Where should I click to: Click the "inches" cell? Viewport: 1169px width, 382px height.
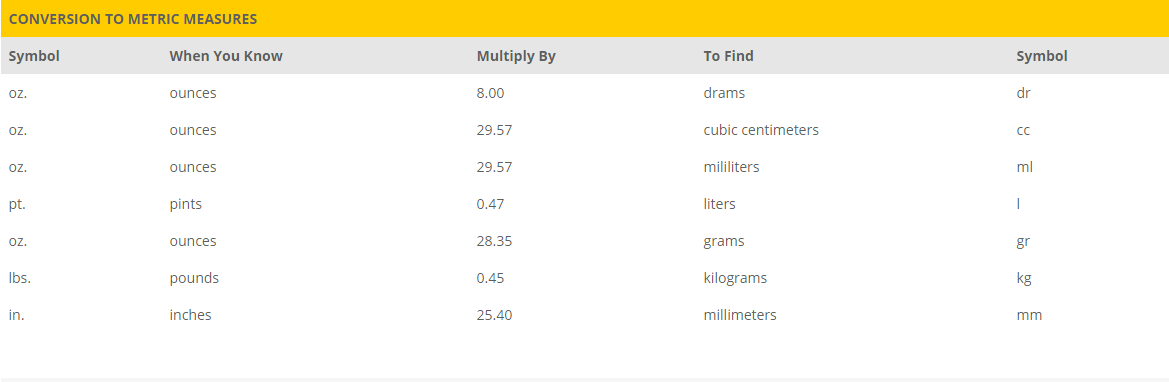pyautogui.click(x=190, y=315)
